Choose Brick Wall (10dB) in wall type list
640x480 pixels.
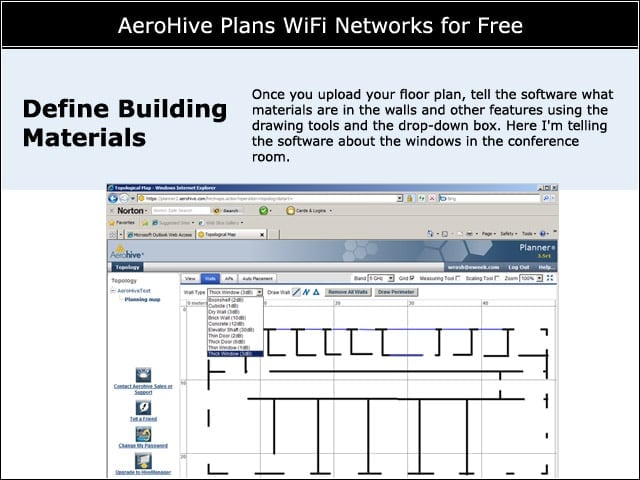click(235, 318)
